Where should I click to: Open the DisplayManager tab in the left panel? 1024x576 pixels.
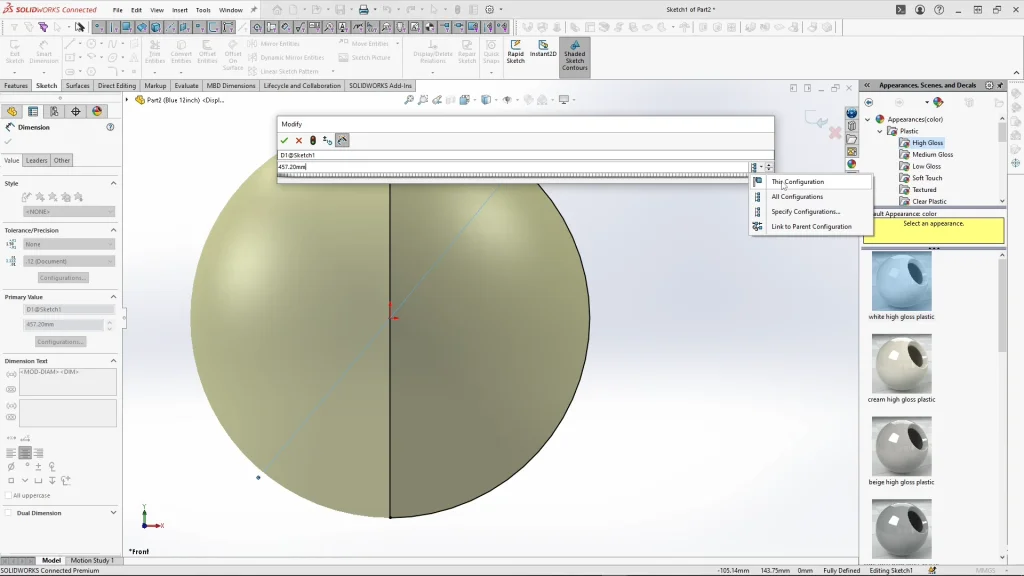[x=97, y=112]
